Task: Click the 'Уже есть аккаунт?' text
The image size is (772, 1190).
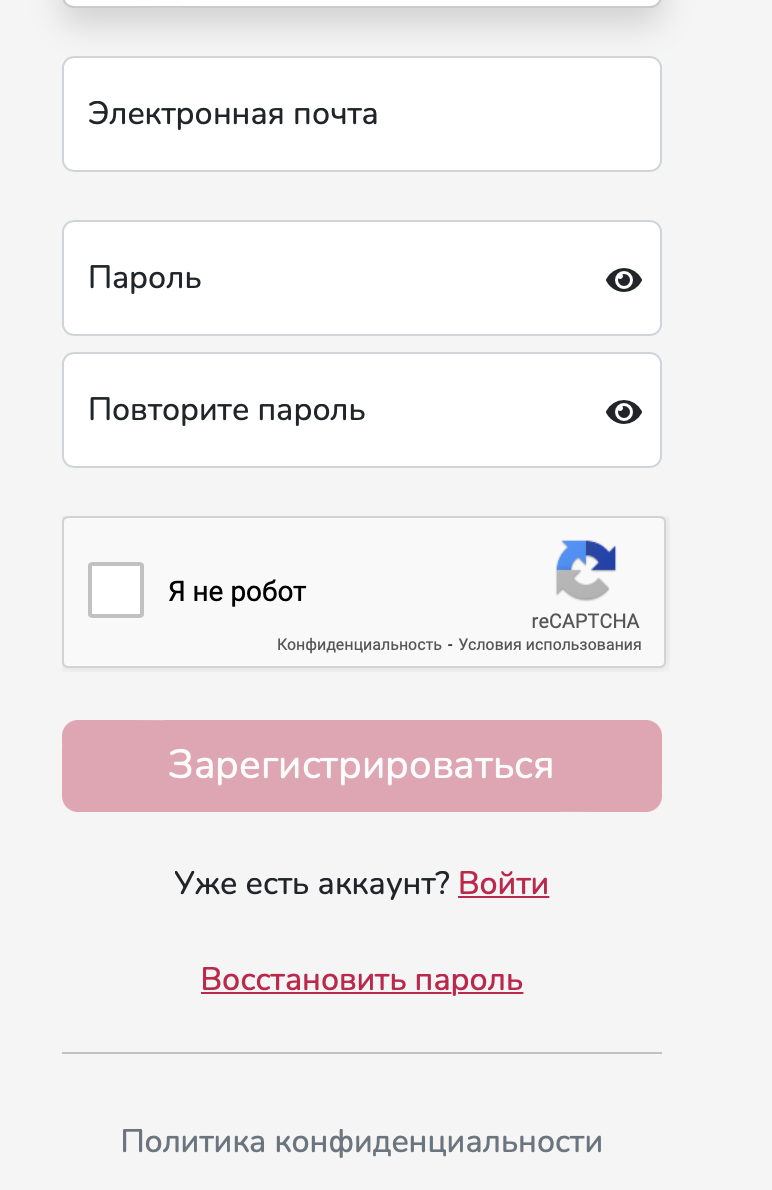Action: (x=311, y=884)
